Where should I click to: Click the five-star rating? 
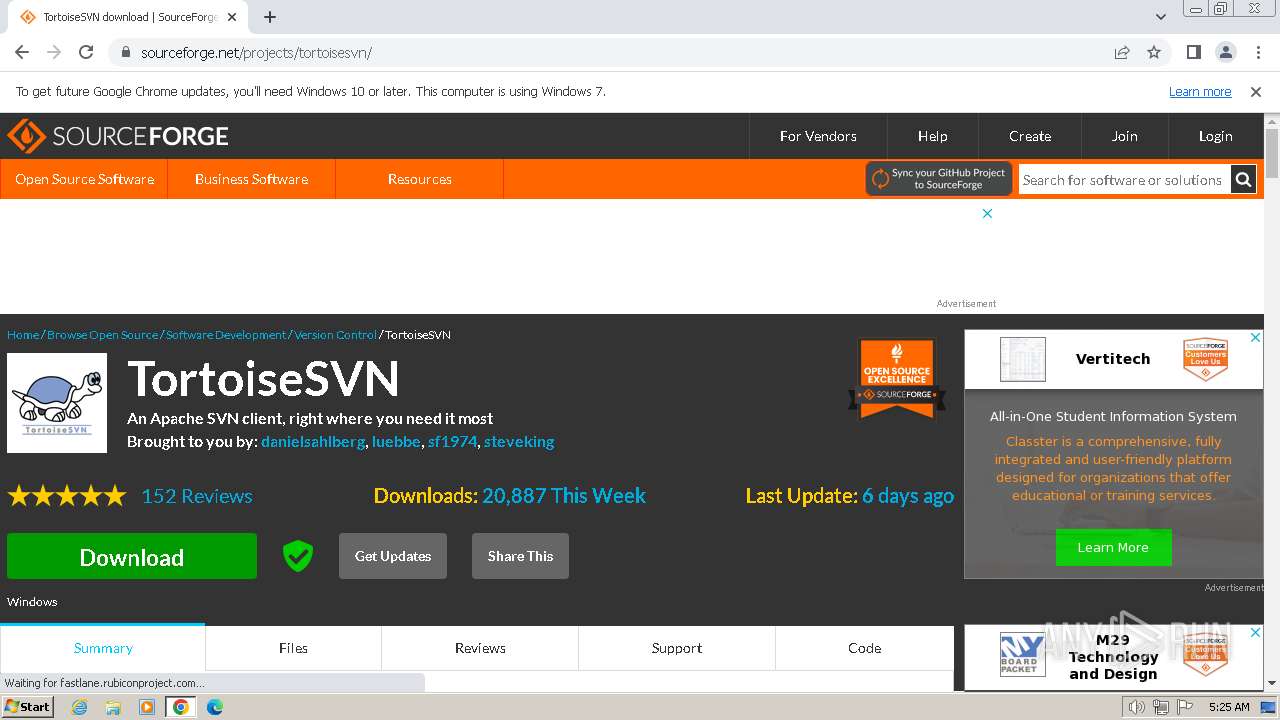click(x=67, y=496)
